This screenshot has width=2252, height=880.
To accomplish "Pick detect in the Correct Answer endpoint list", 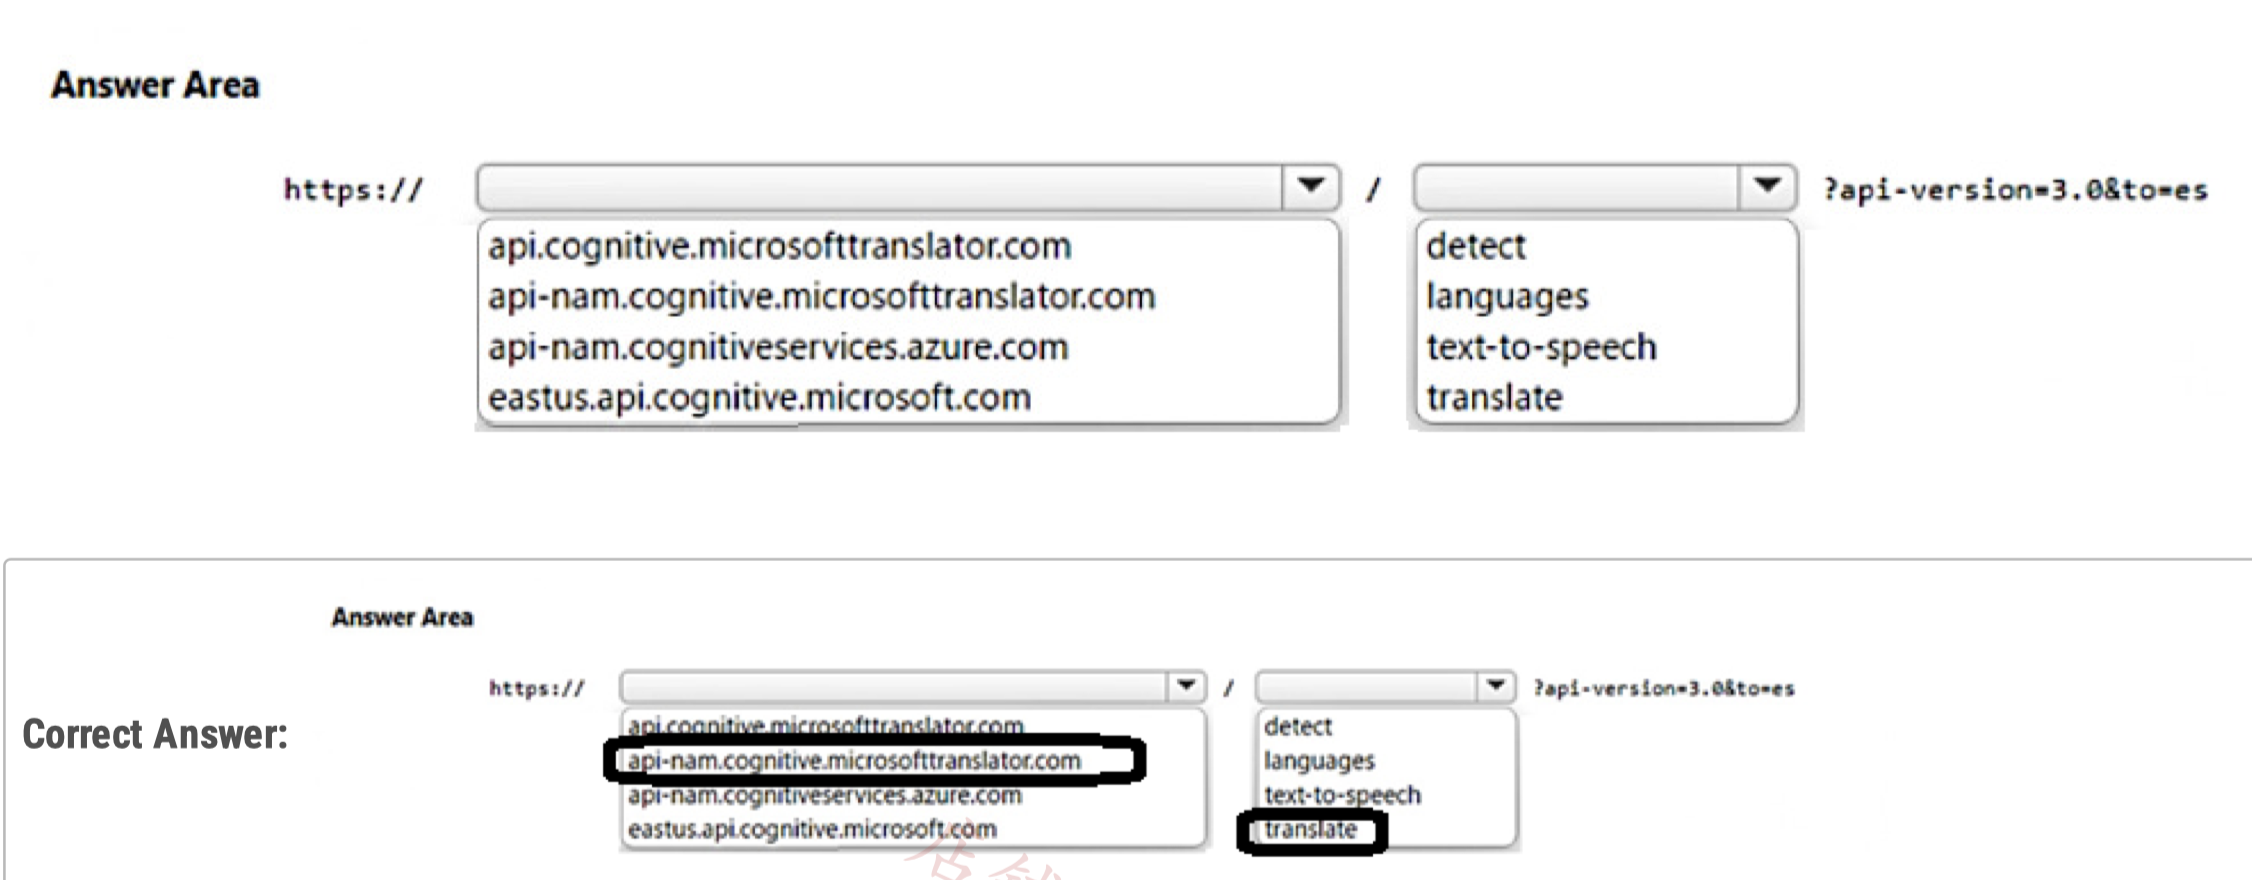I will click(1298, 726).
